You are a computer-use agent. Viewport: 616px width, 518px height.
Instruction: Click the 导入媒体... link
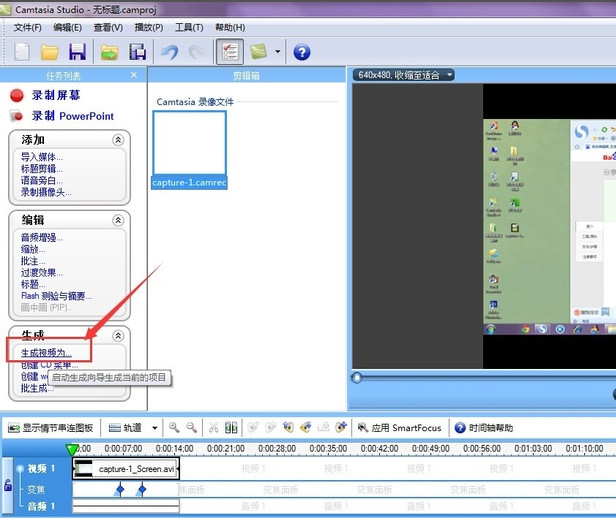click(x=42, y=157)
